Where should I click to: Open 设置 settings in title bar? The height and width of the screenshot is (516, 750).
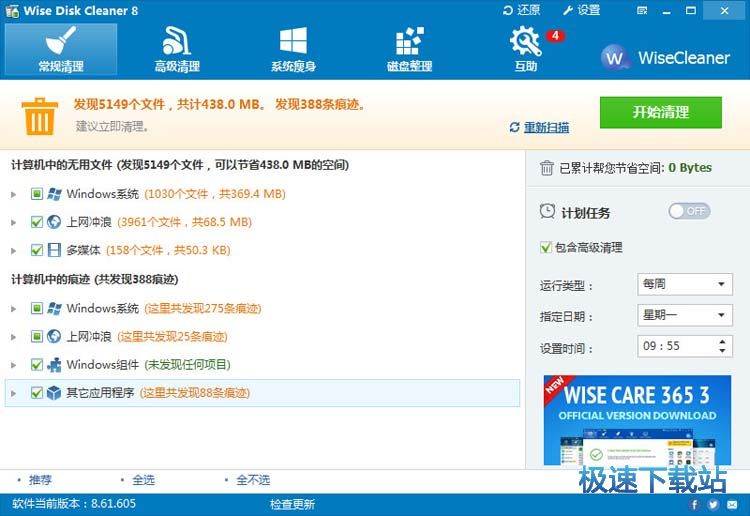[x=581, y=10]
